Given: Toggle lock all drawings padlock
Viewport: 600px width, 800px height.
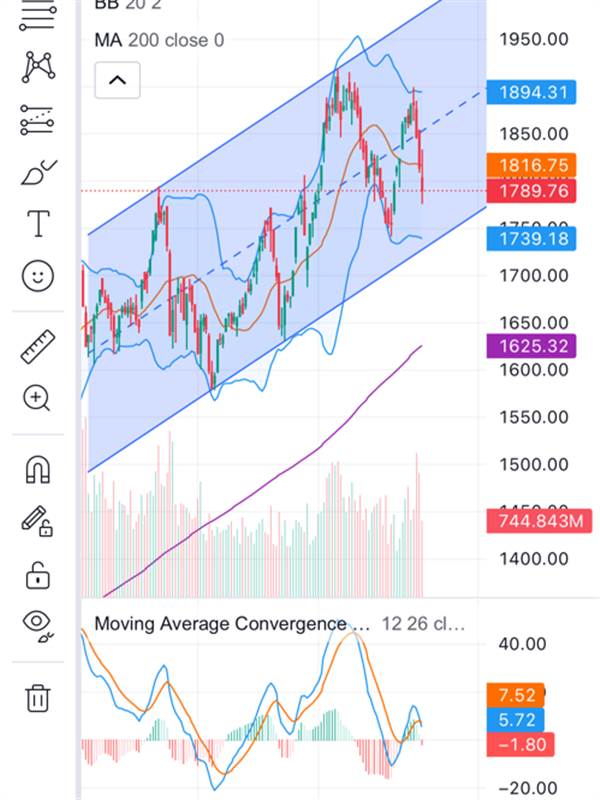Looking at the screenshot, I should tap(37, 575).
